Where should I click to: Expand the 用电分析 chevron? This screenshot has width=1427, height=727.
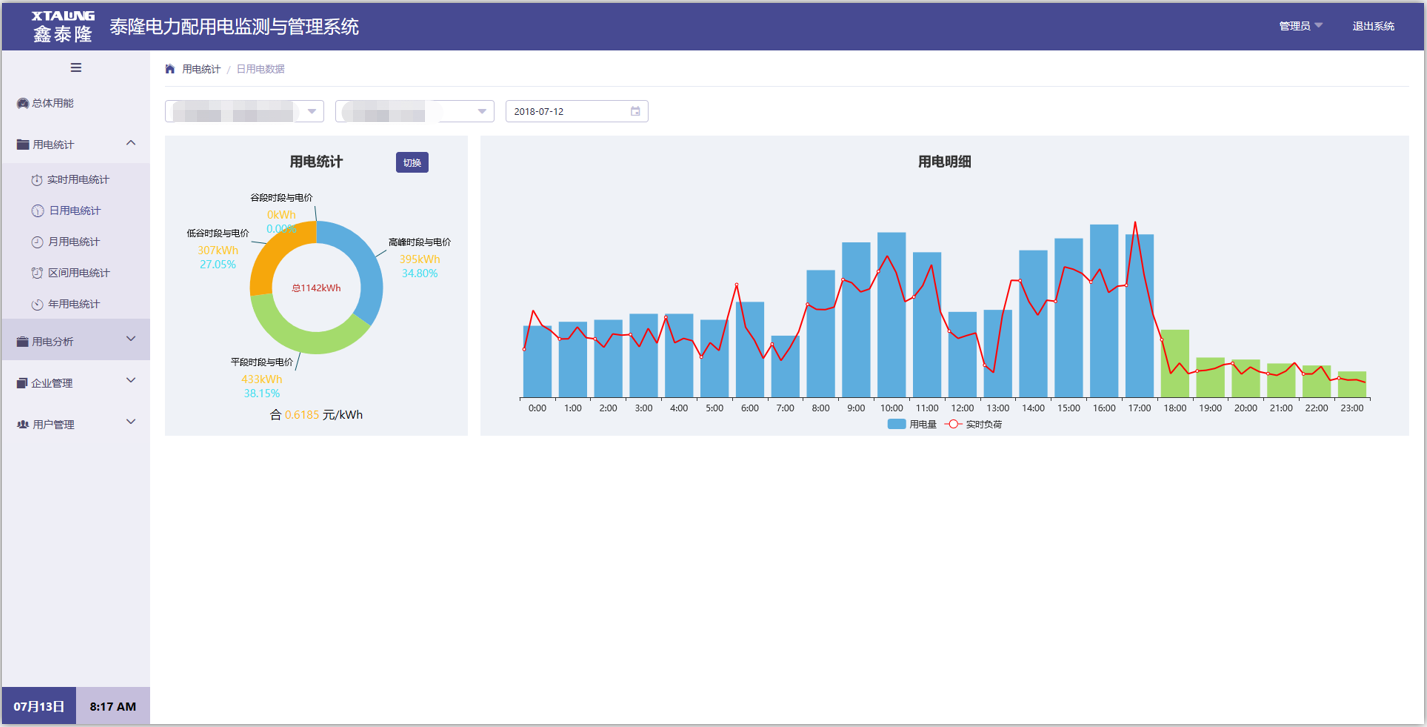(x=131, y=340)
